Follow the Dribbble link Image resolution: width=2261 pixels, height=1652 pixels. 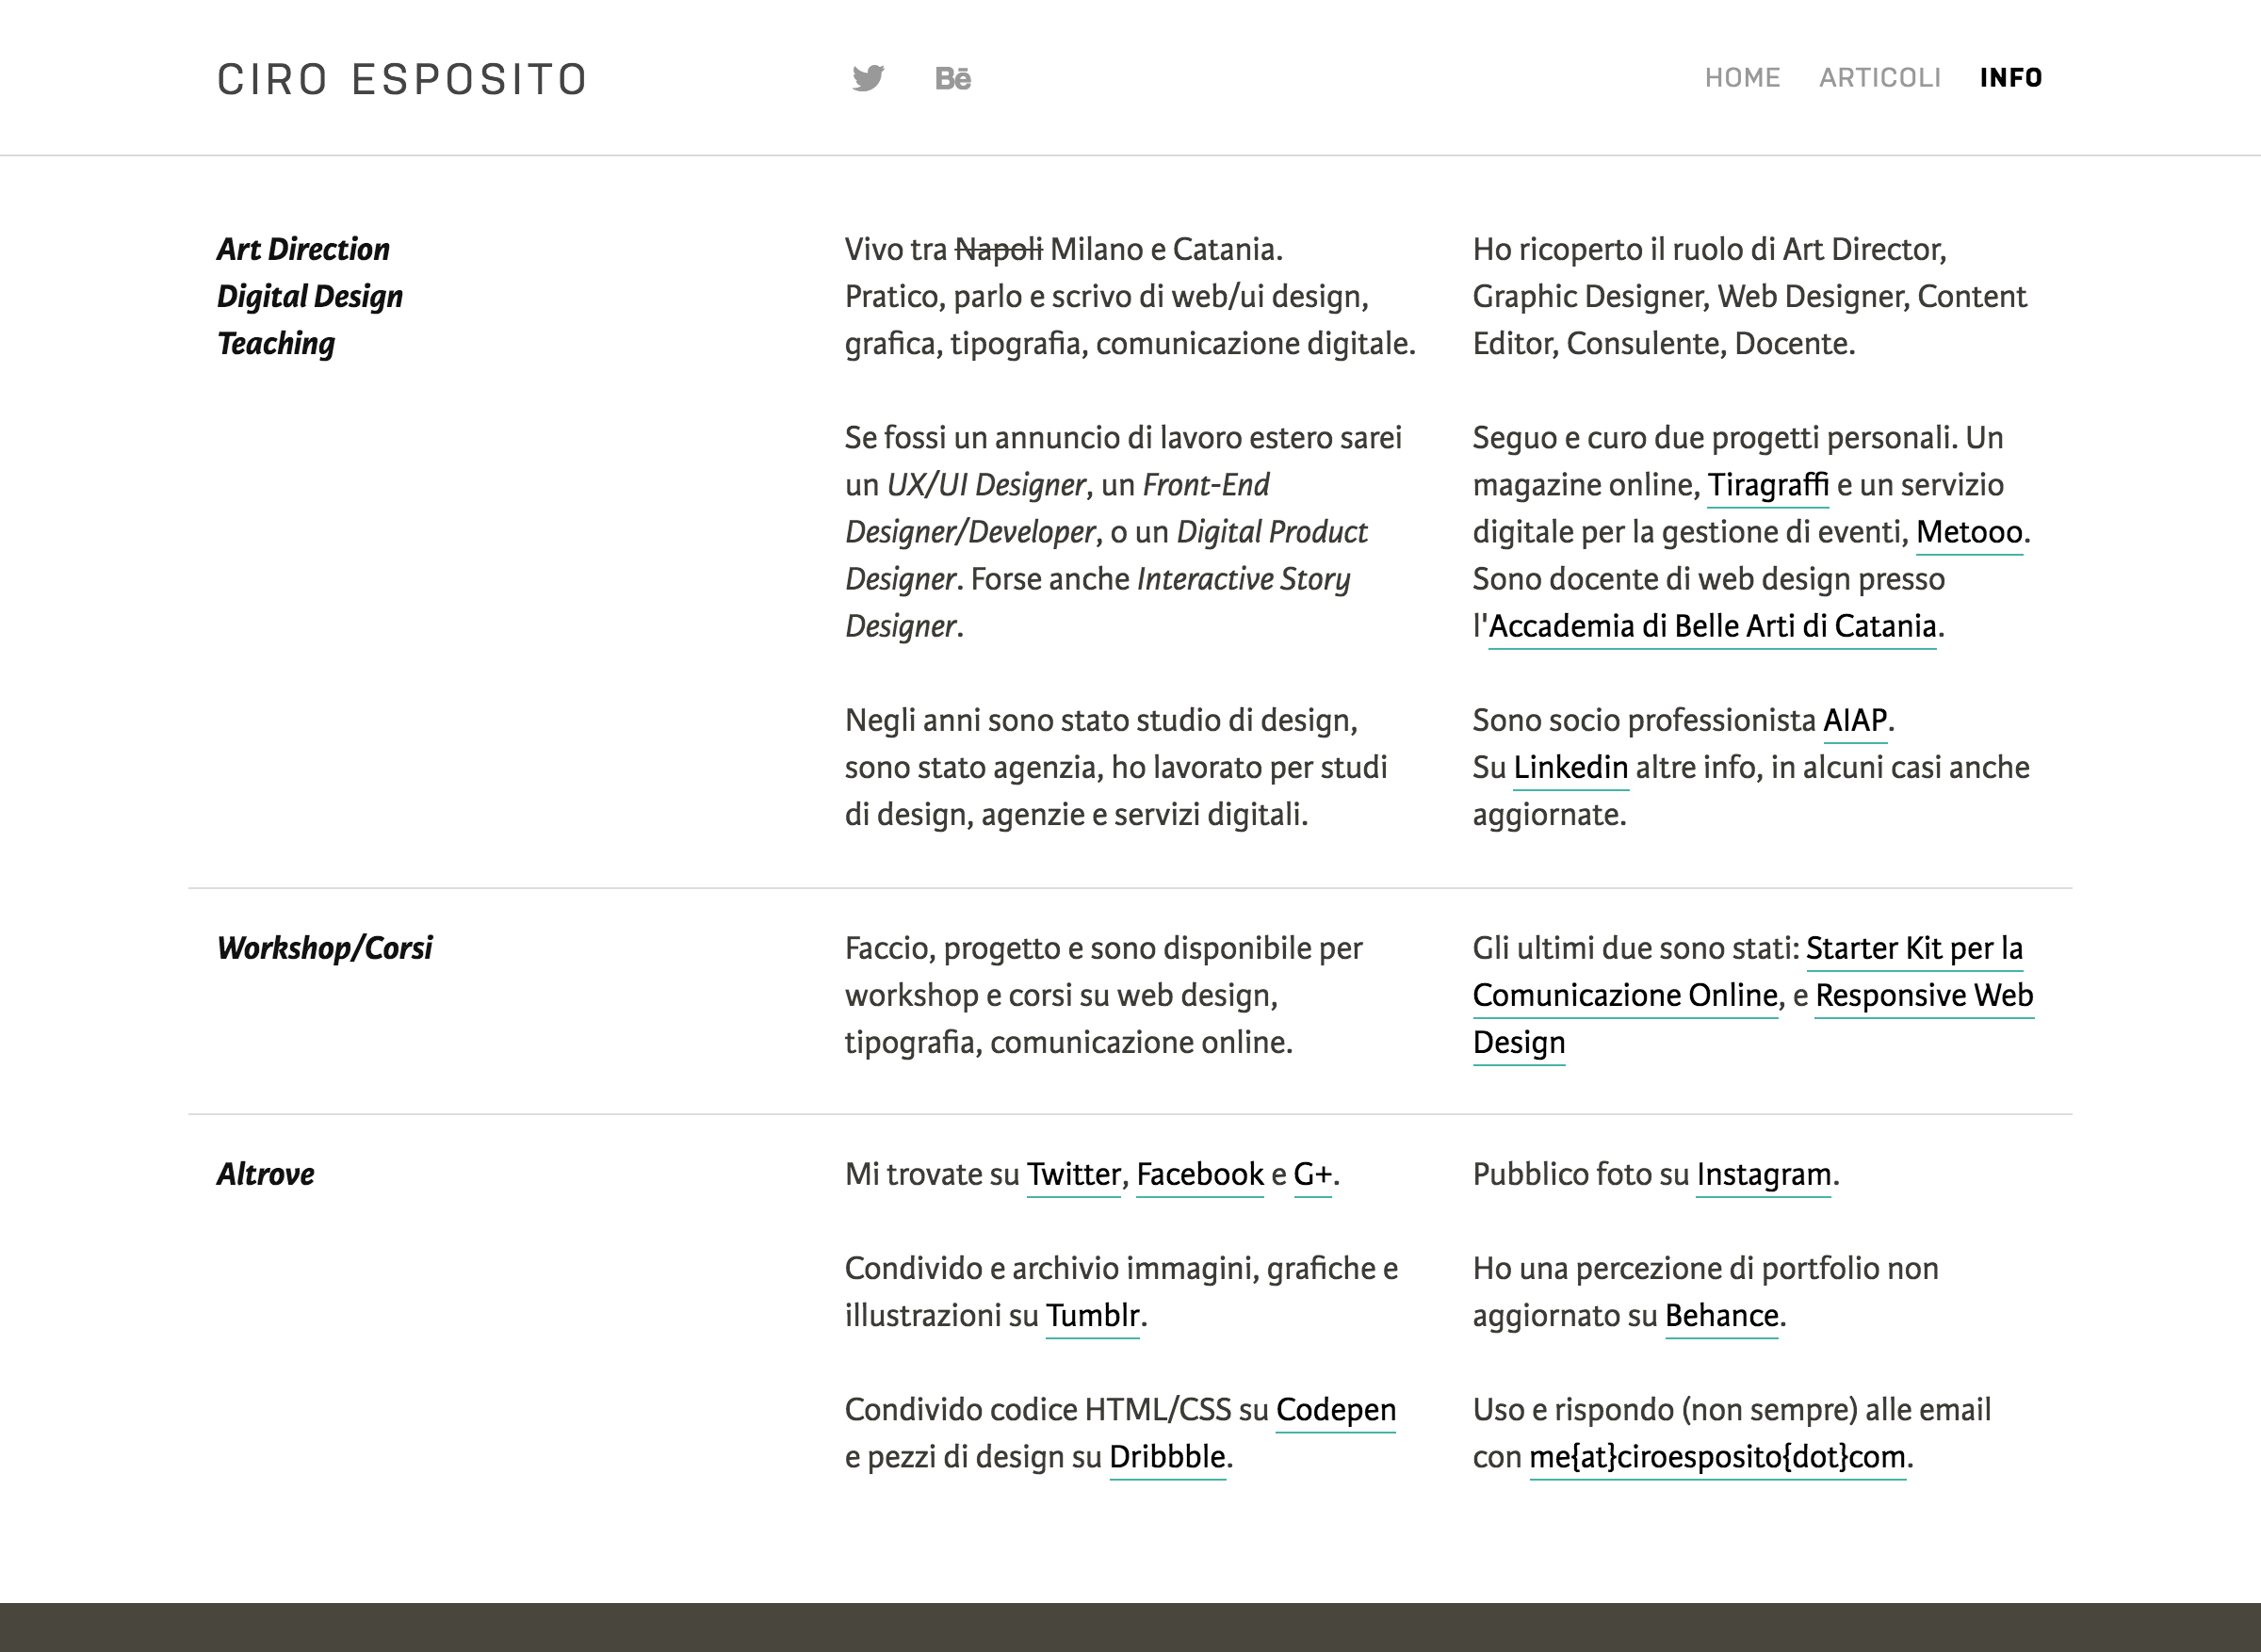coord(1167,1456)
